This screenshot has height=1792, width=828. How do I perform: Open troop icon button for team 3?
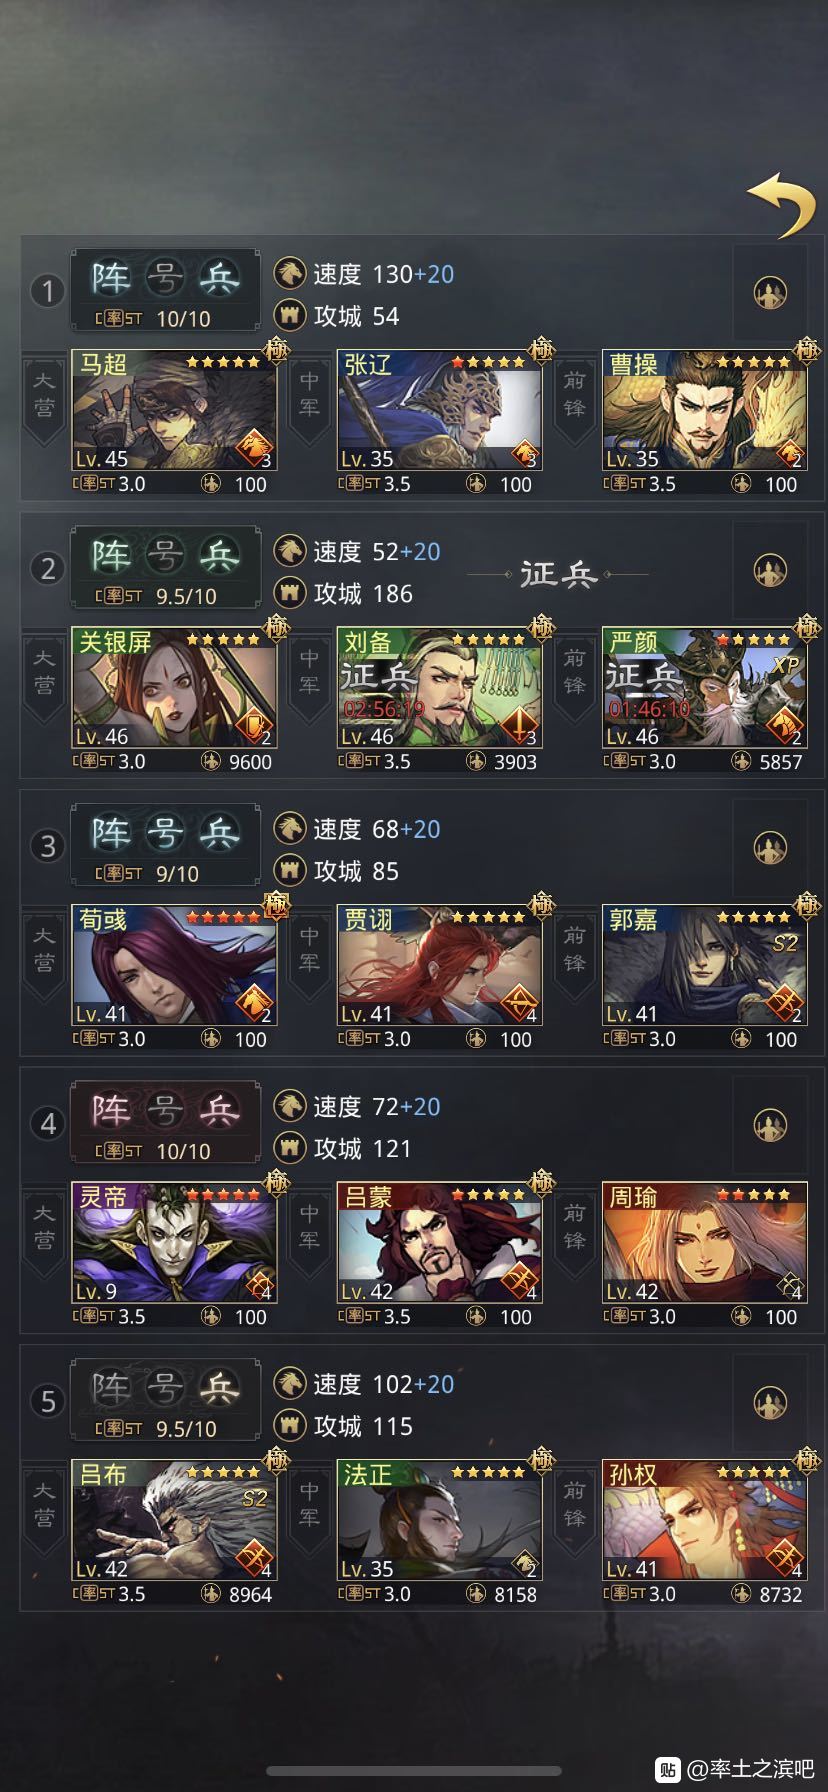770,848
